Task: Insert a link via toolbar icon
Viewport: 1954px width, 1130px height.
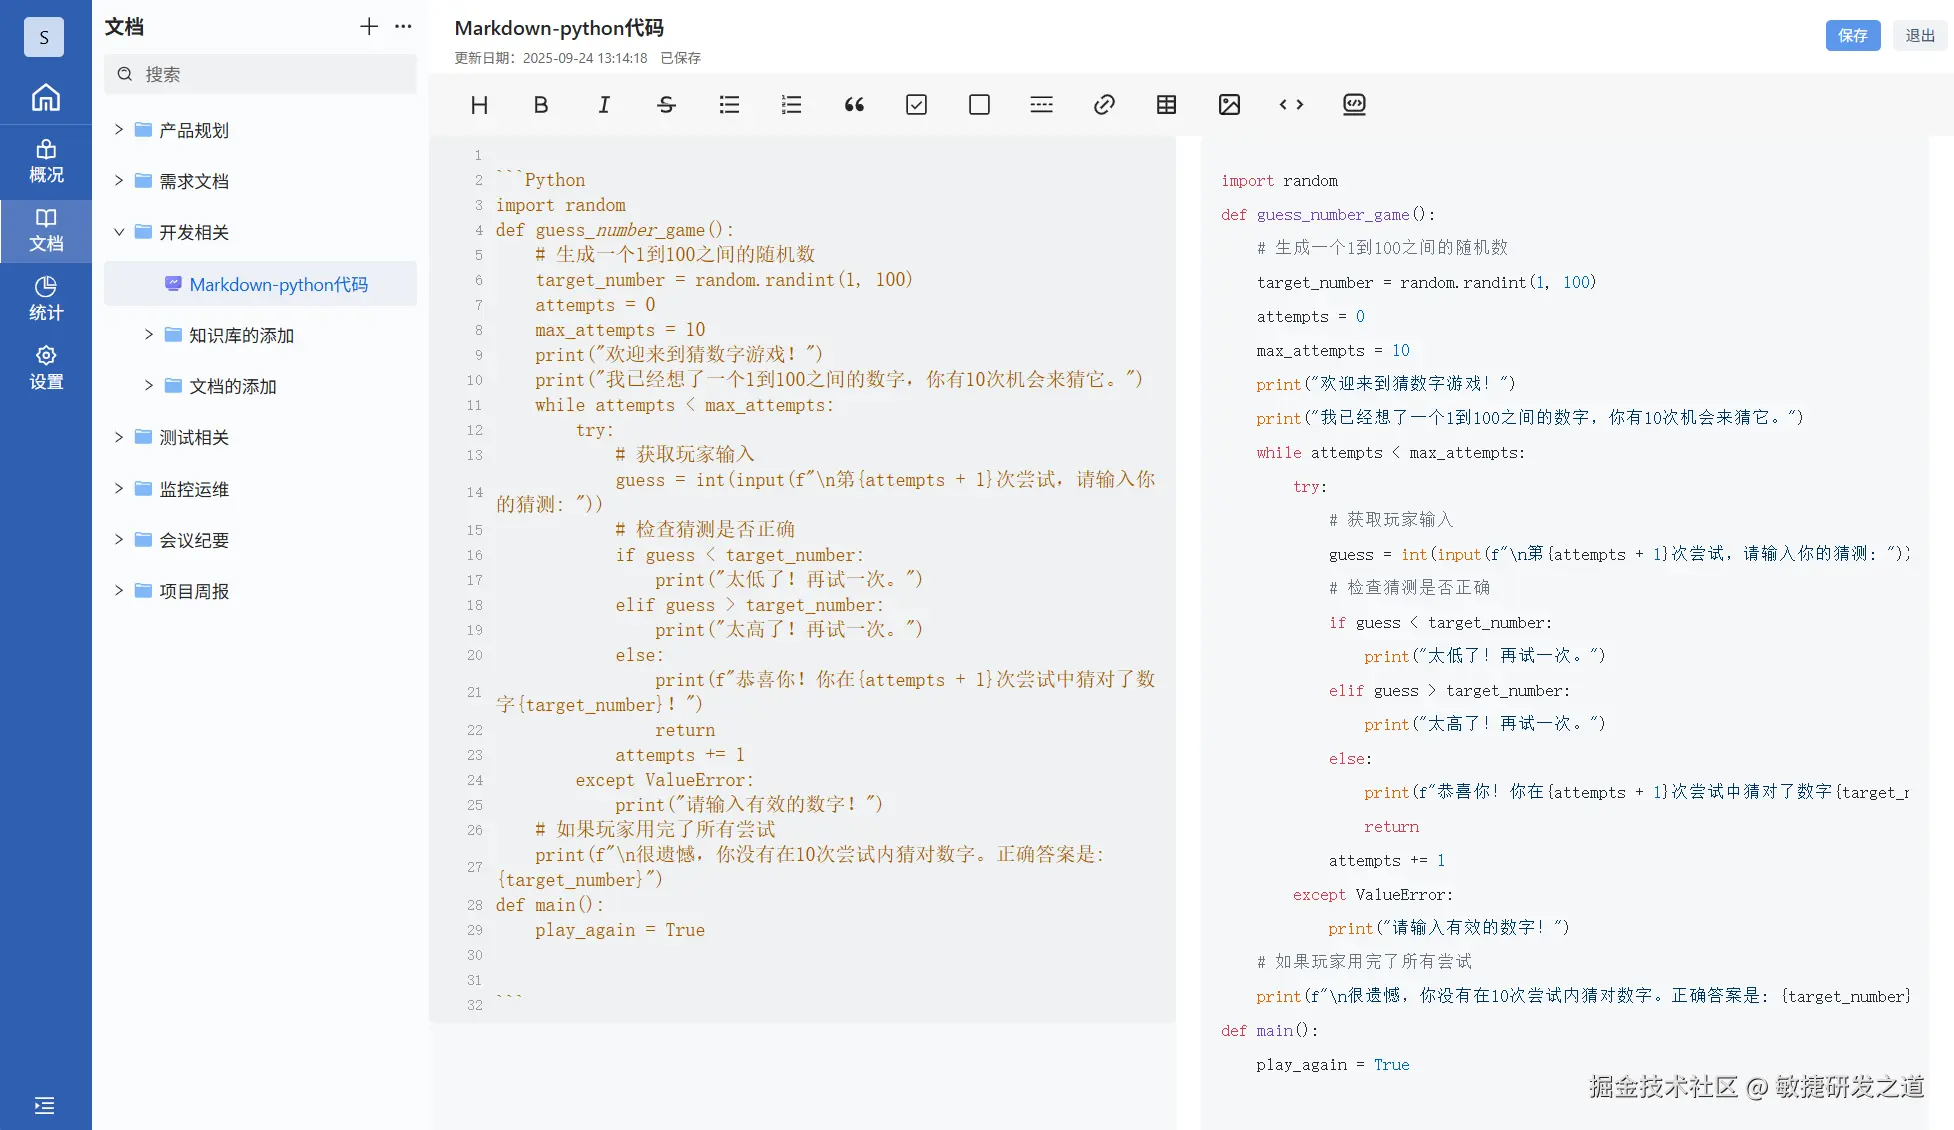Action: pyautogui.click(x=1104, y=105)
